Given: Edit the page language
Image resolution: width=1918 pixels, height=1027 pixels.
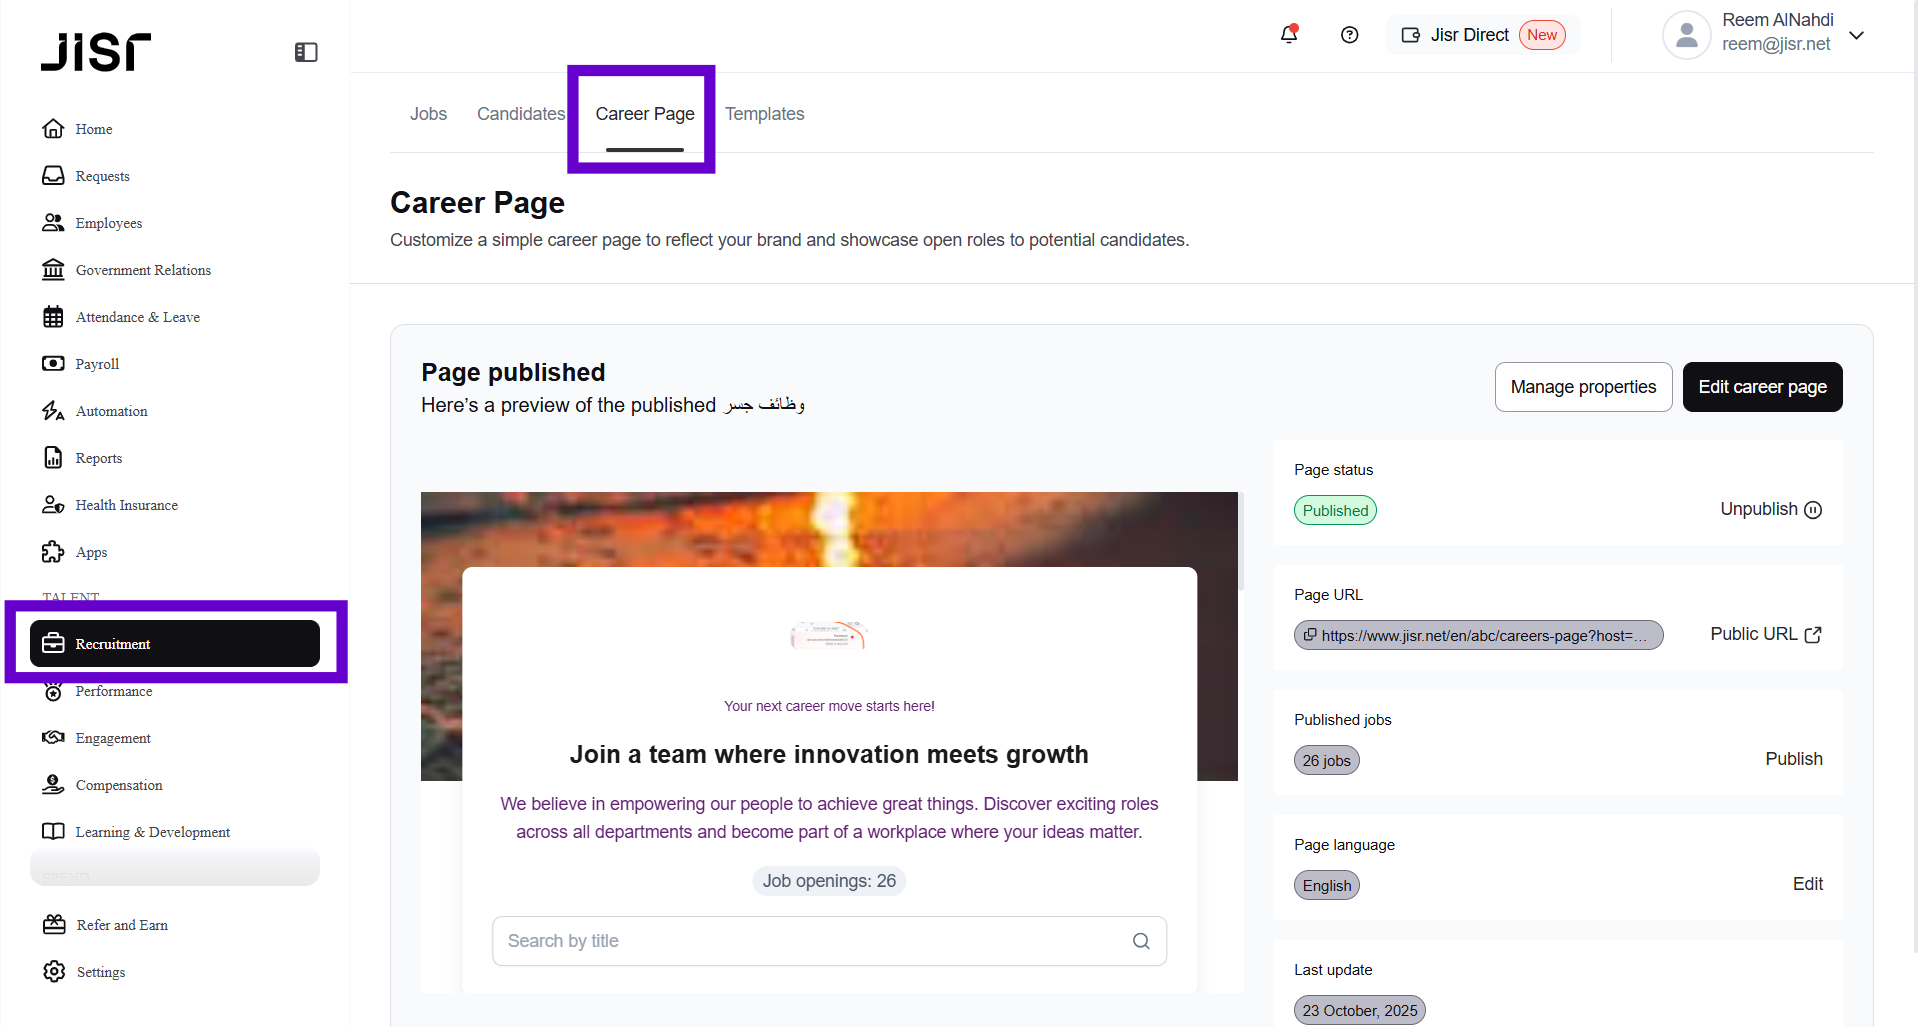Looking at the screenshot, I should tap(1807, 884).
